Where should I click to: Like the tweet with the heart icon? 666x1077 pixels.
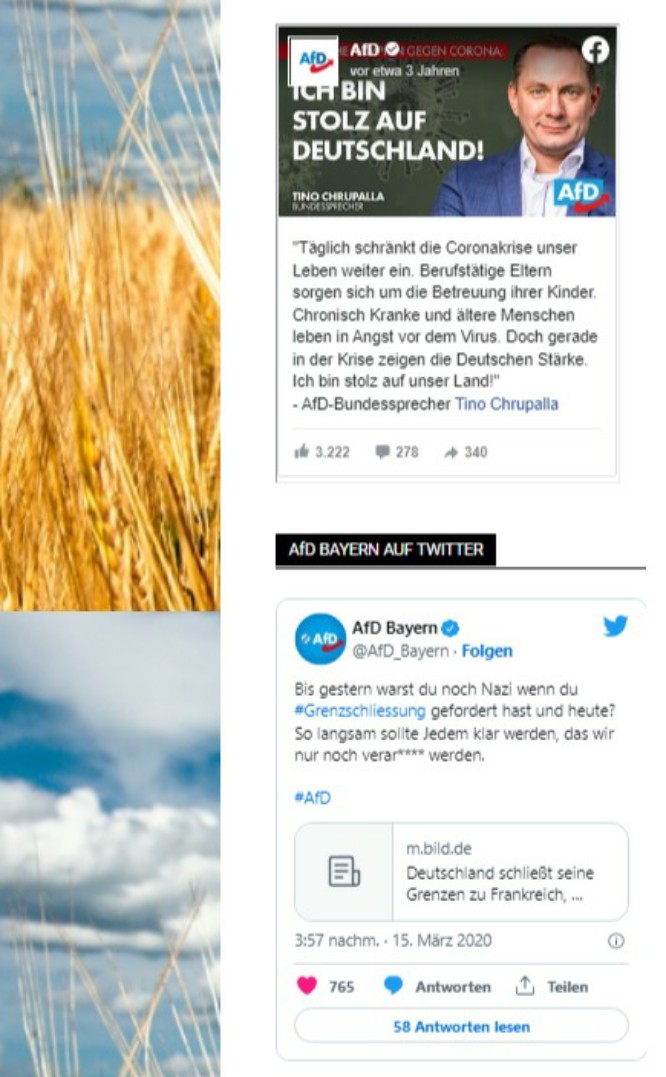click(307, 986)
